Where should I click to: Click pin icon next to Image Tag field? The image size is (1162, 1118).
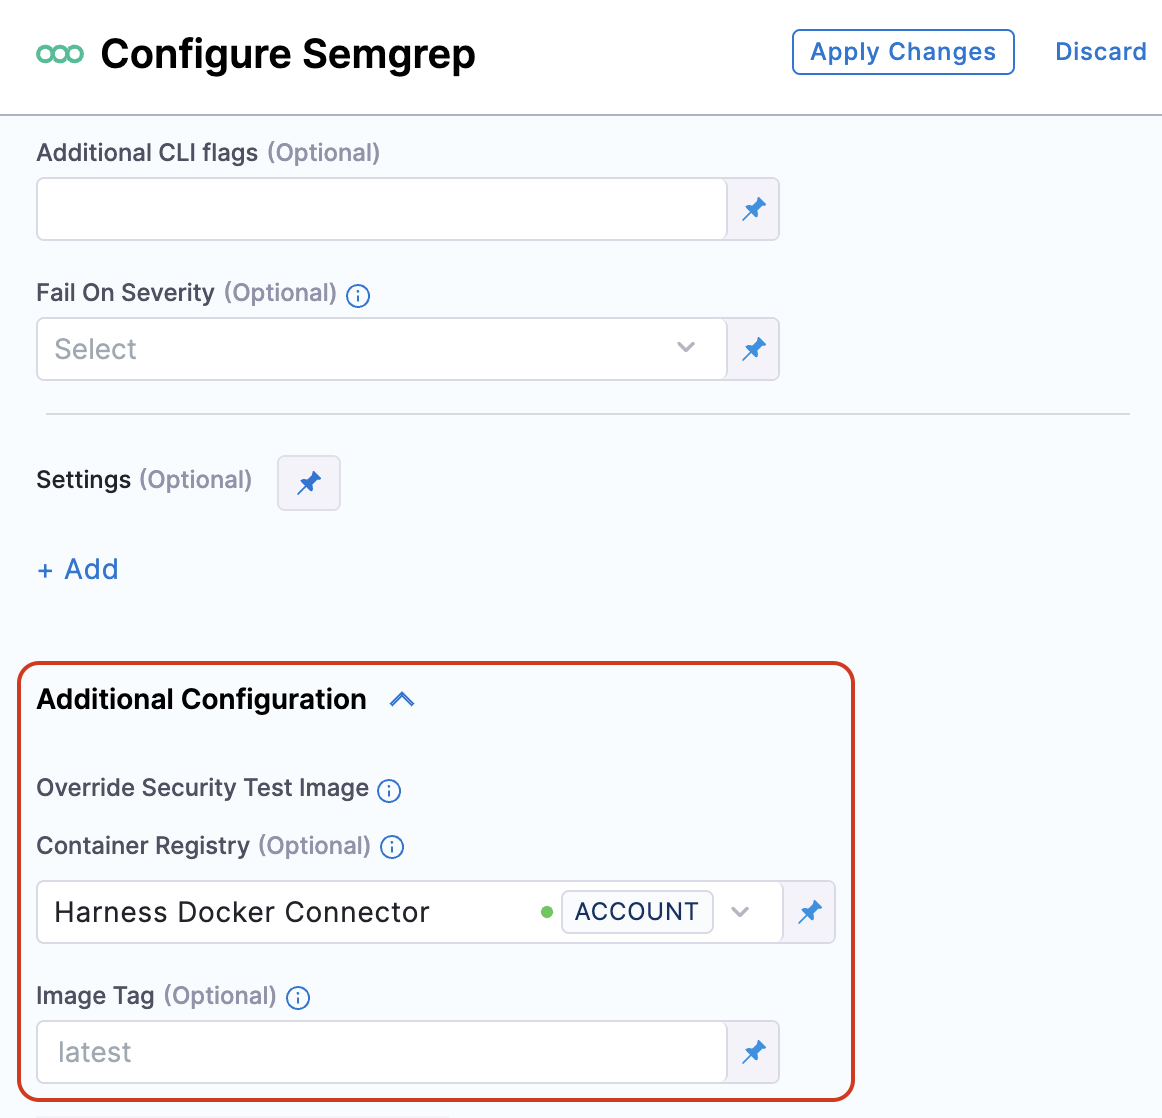(x=753, y=1052)
